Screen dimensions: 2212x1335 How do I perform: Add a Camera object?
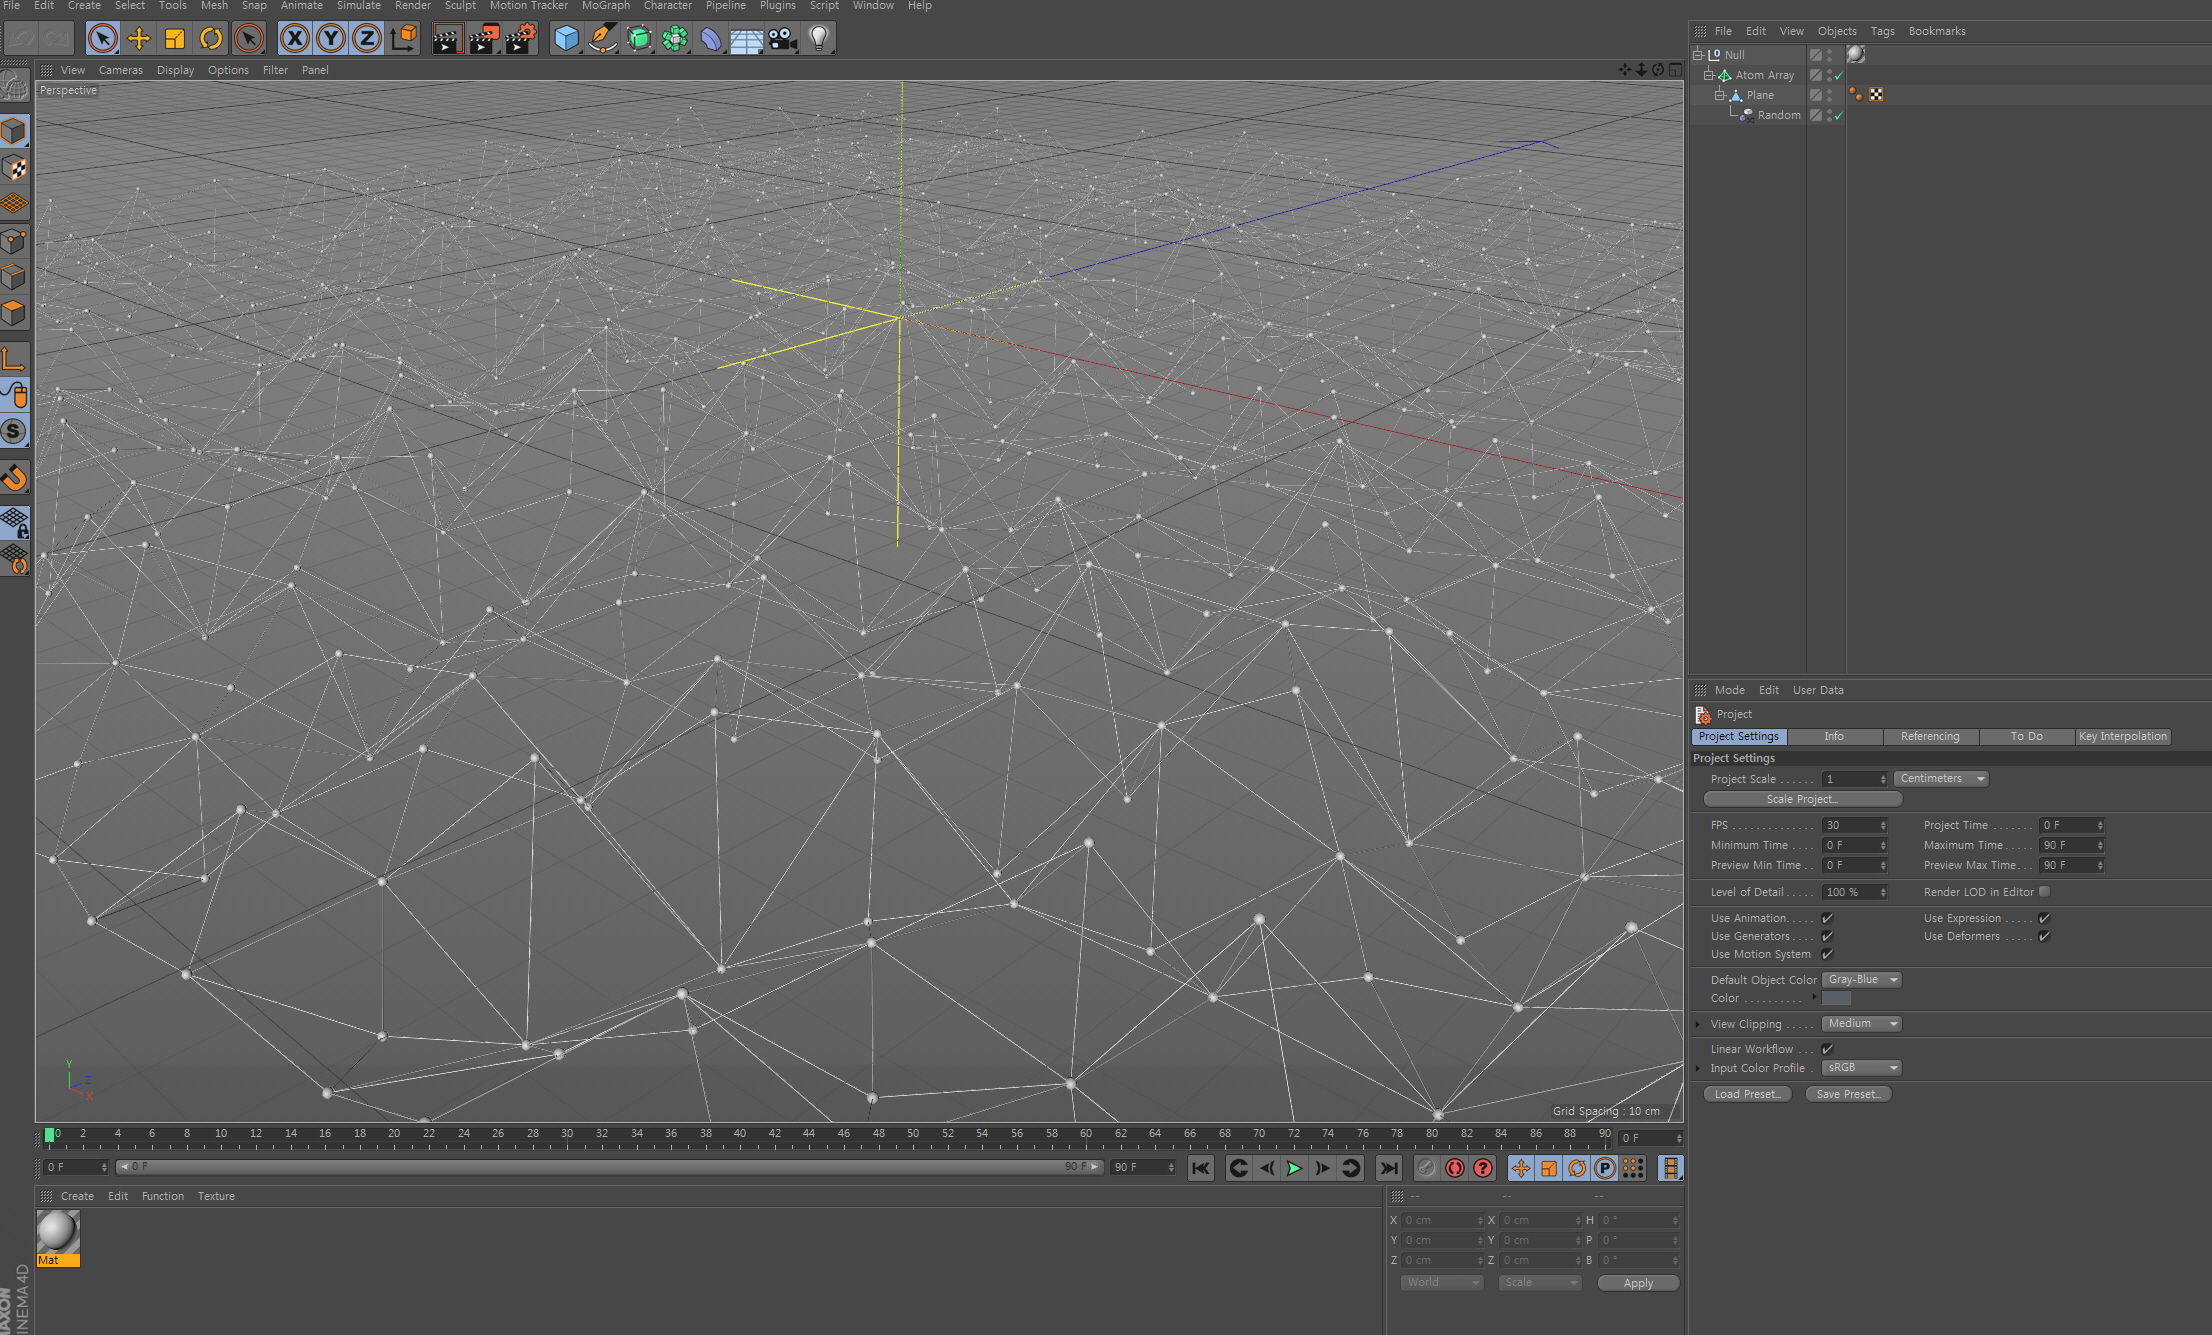pyautogui.click(x=783, y=39)
